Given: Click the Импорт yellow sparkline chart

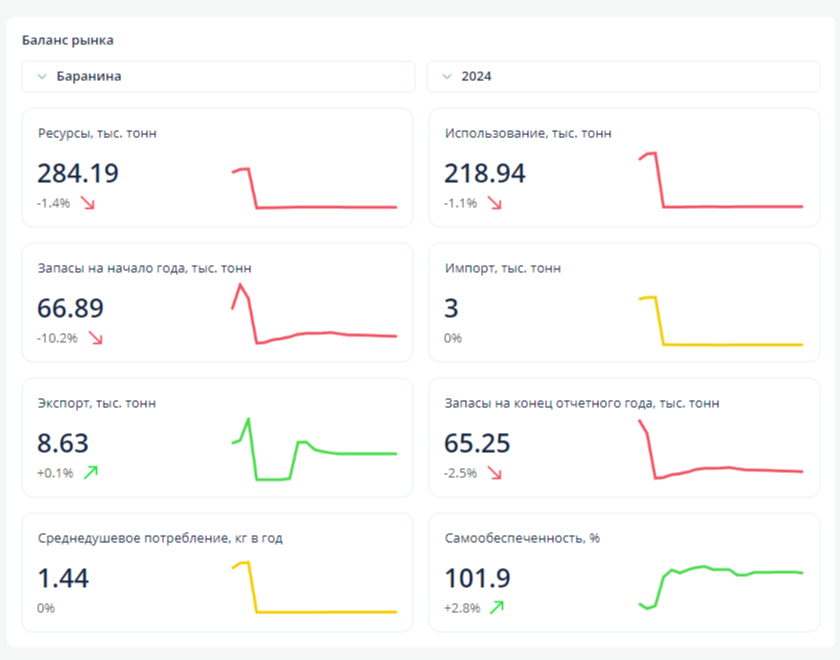Looking at the screenshot, I should 720,321.
